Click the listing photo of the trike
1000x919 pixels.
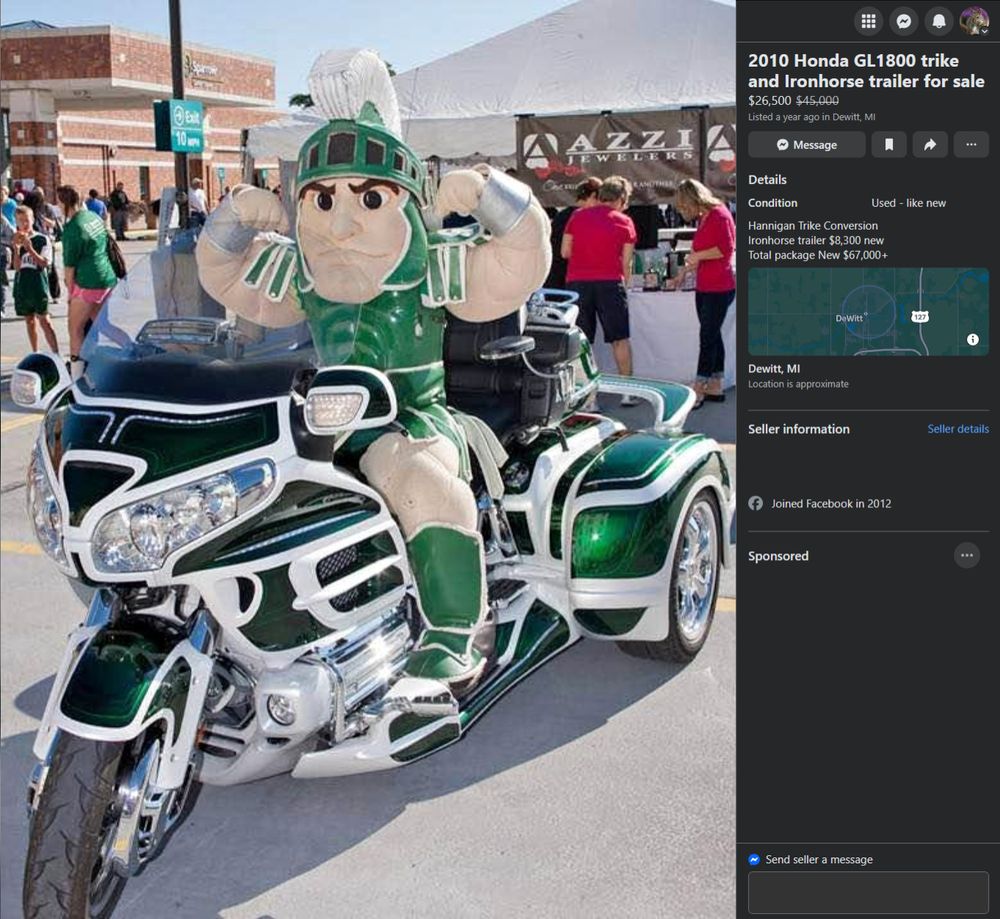pyautogui.click(x=368, y=459)
